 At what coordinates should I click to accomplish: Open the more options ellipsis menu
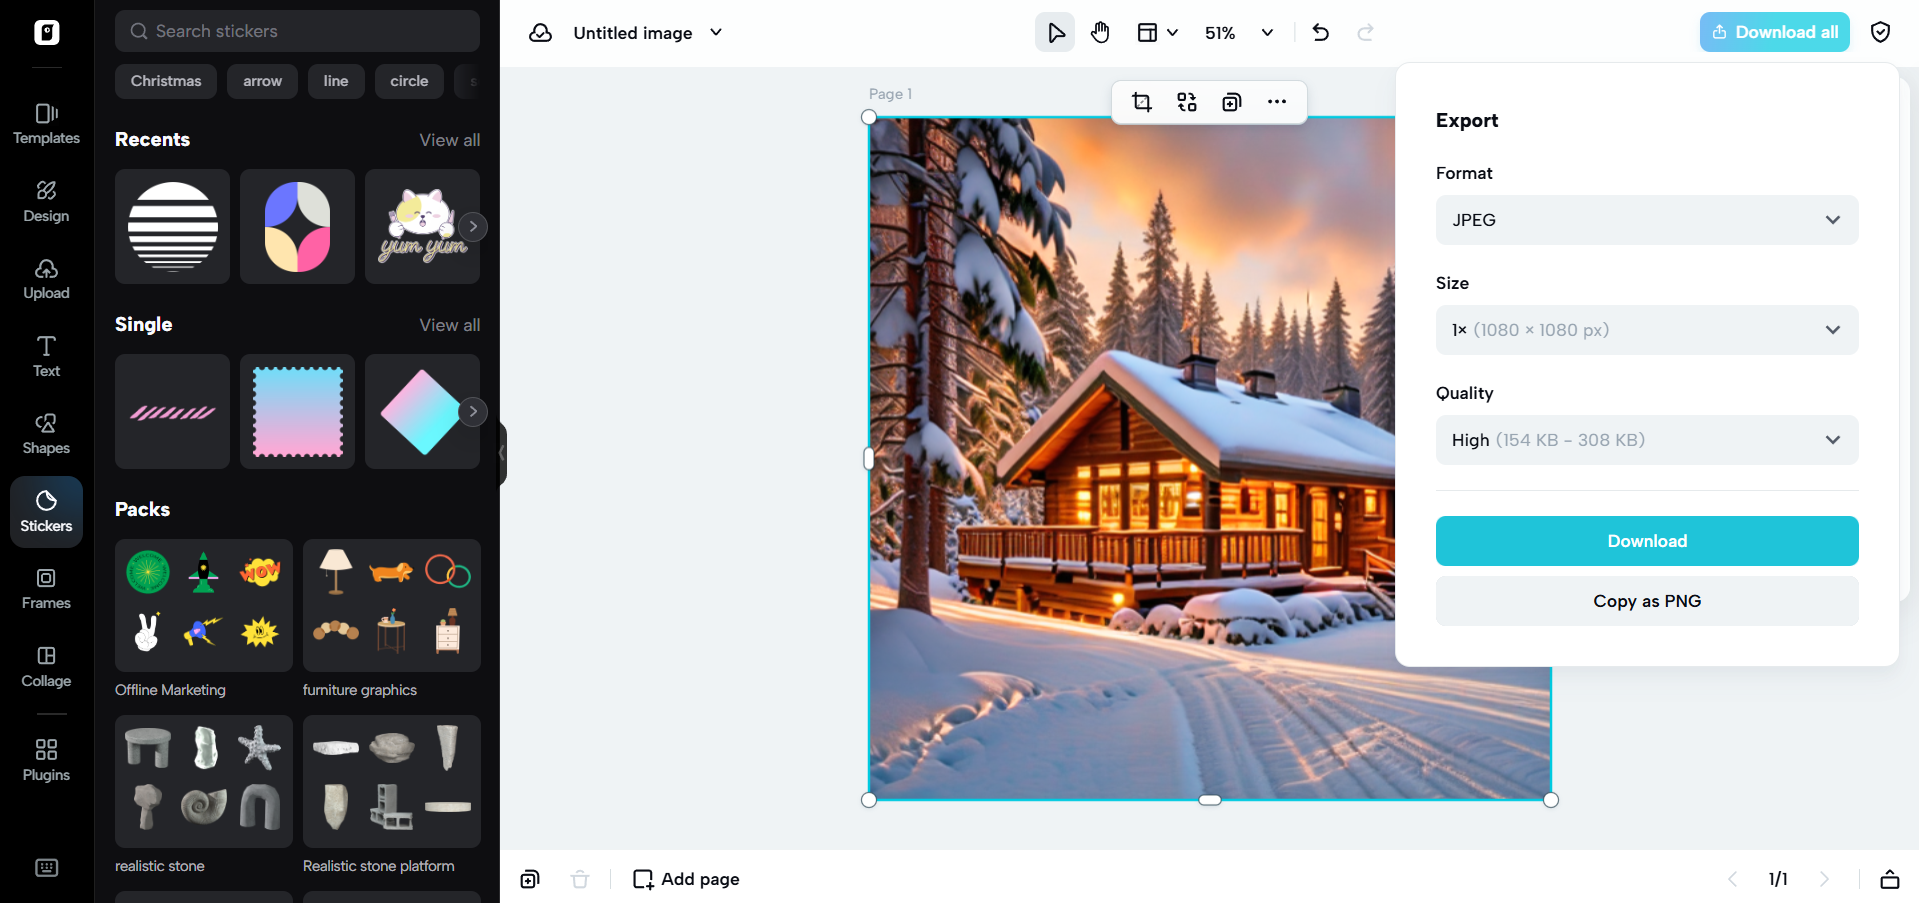click(x=1277, y=101)
